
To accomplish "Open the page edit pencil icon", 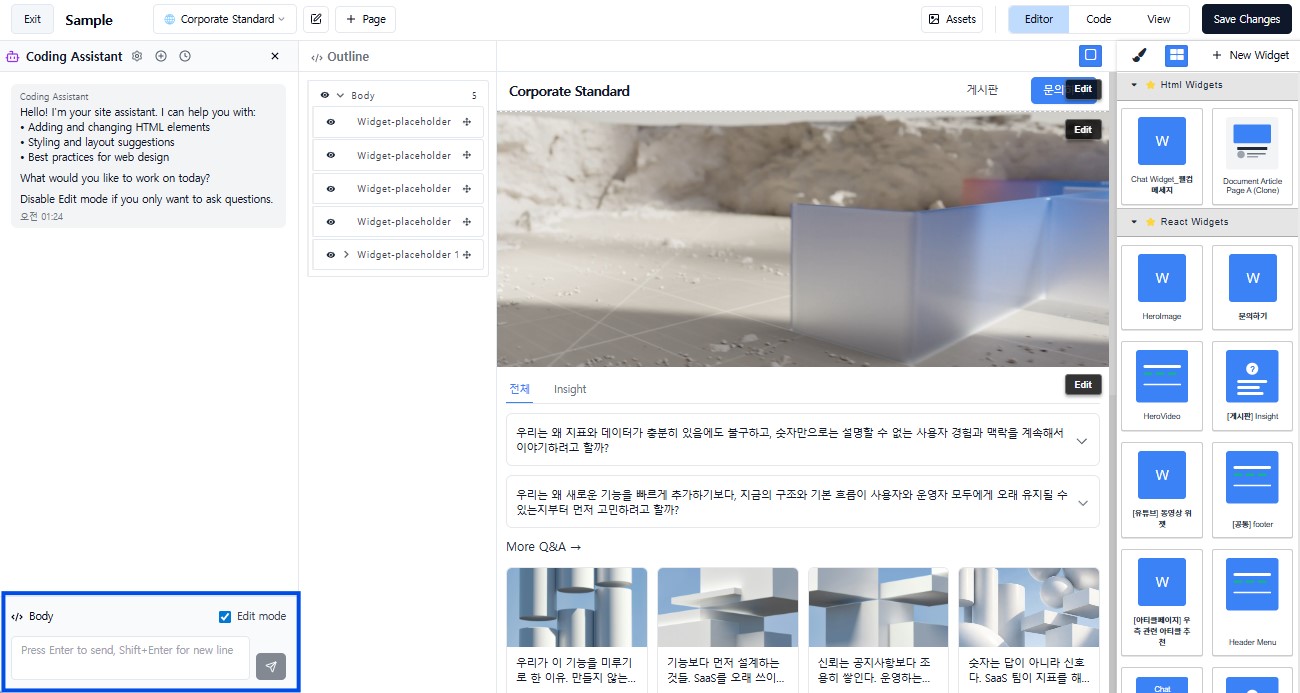I will coord(316,18).
